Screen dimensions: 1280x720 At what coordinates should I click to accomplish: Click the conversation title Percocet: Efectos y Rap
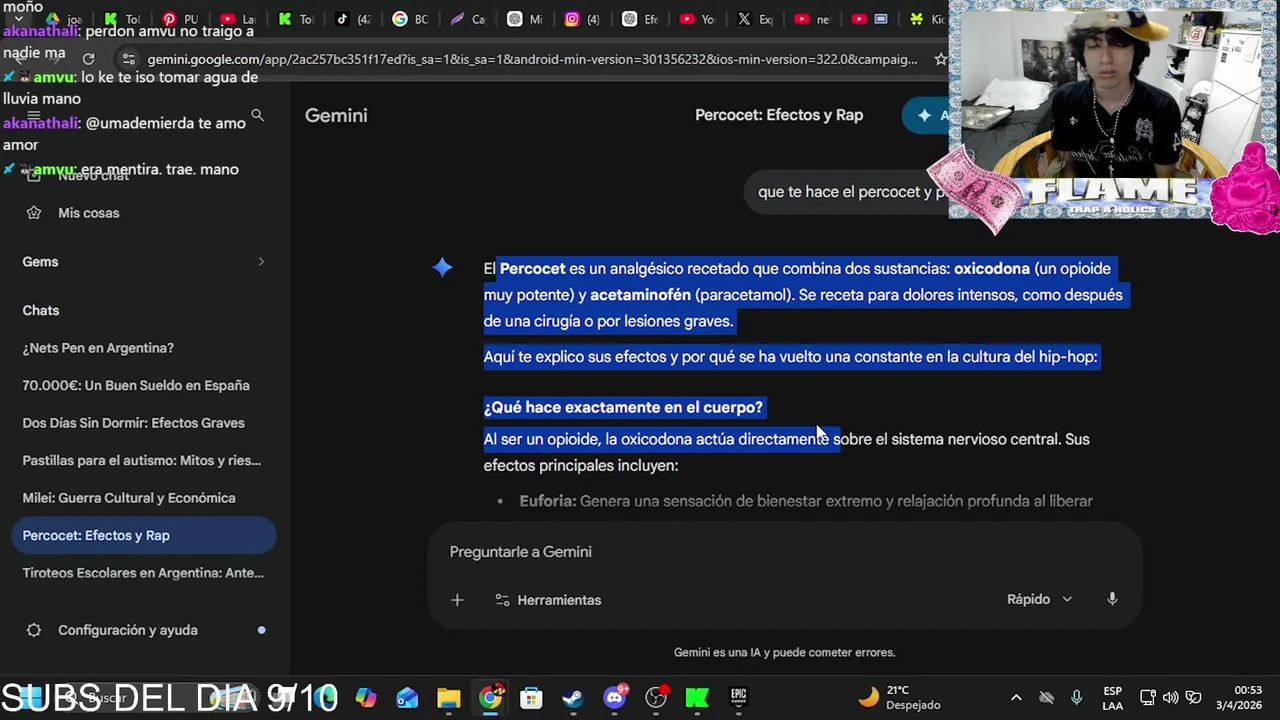tap(779, 115)
